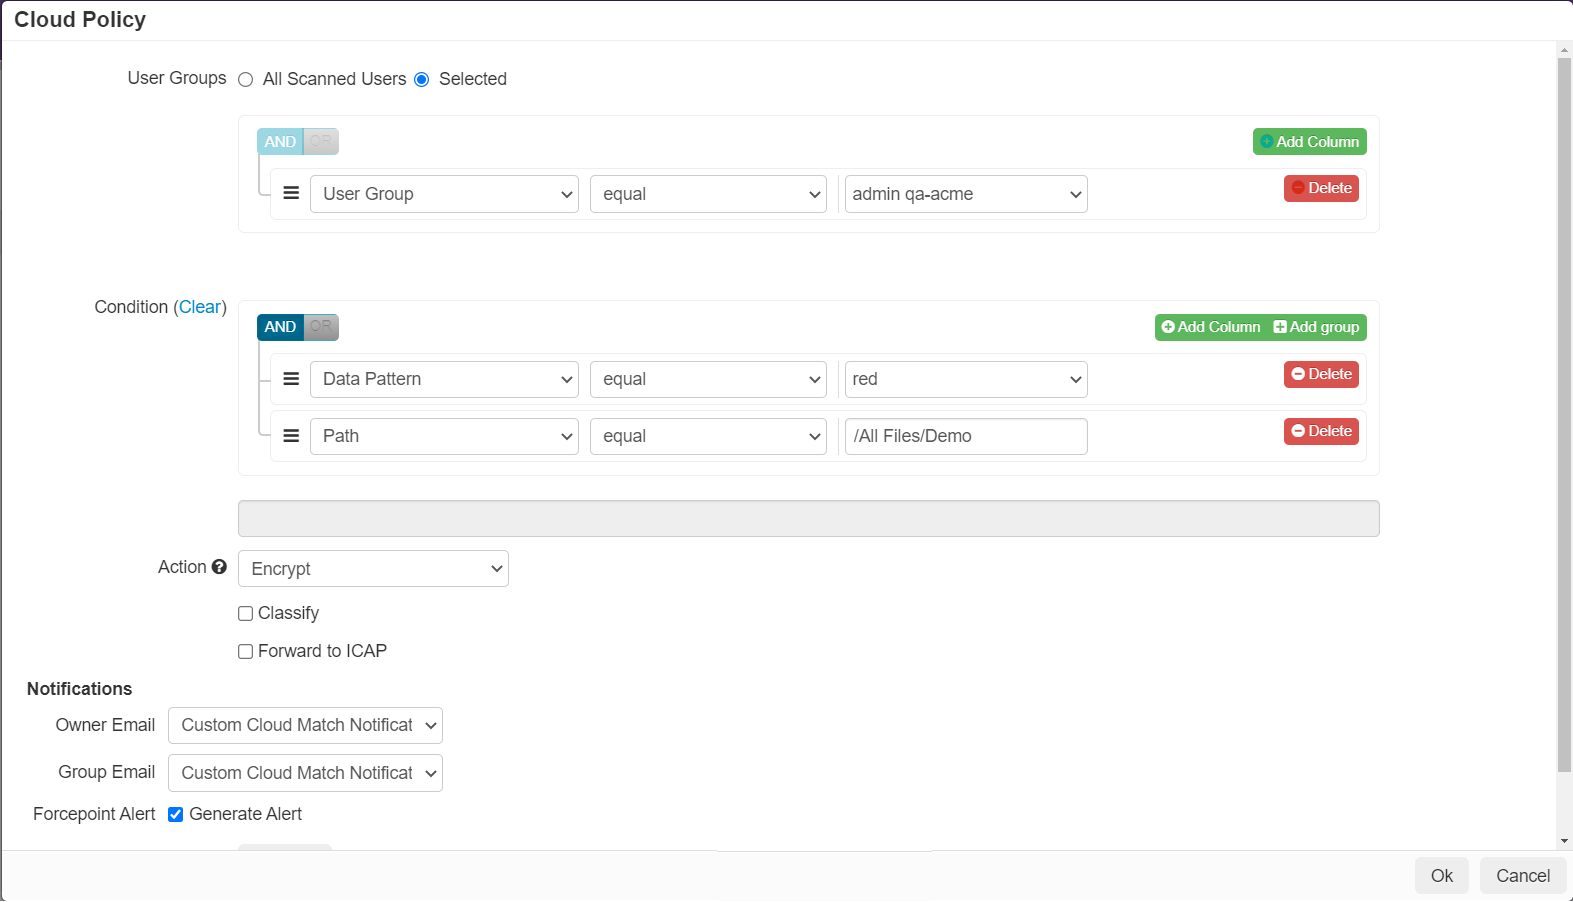
Task: Delete the Path condition row
Action: 1321,431
